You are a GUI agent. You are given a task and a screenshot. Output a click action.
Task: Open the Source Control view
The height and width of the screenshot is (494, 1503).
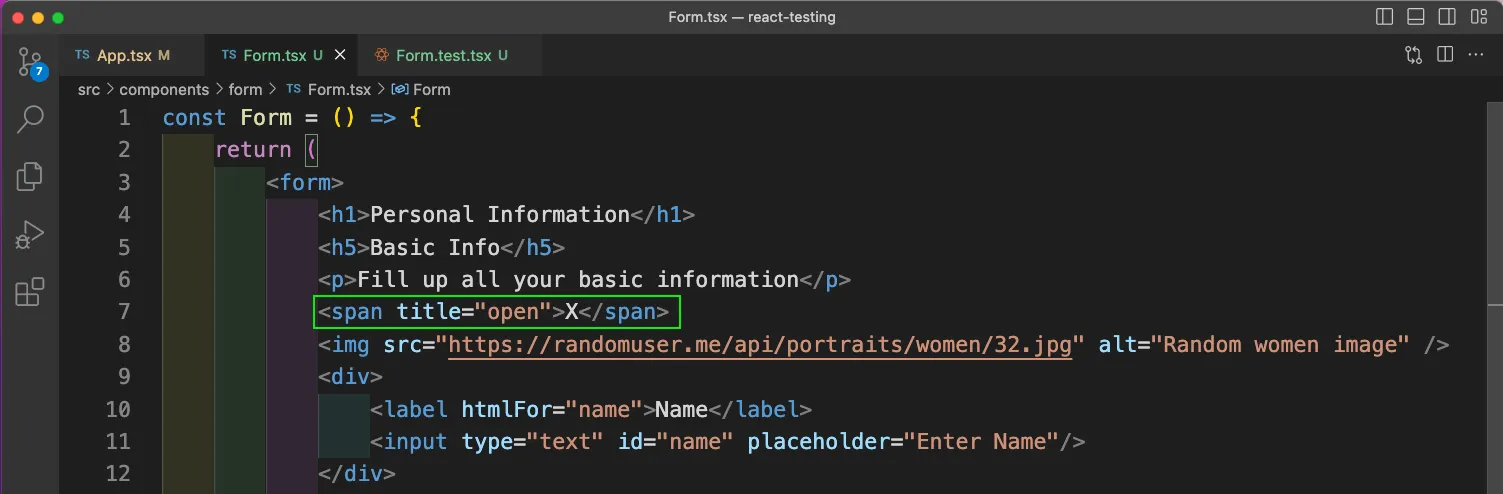click(30, 62)
